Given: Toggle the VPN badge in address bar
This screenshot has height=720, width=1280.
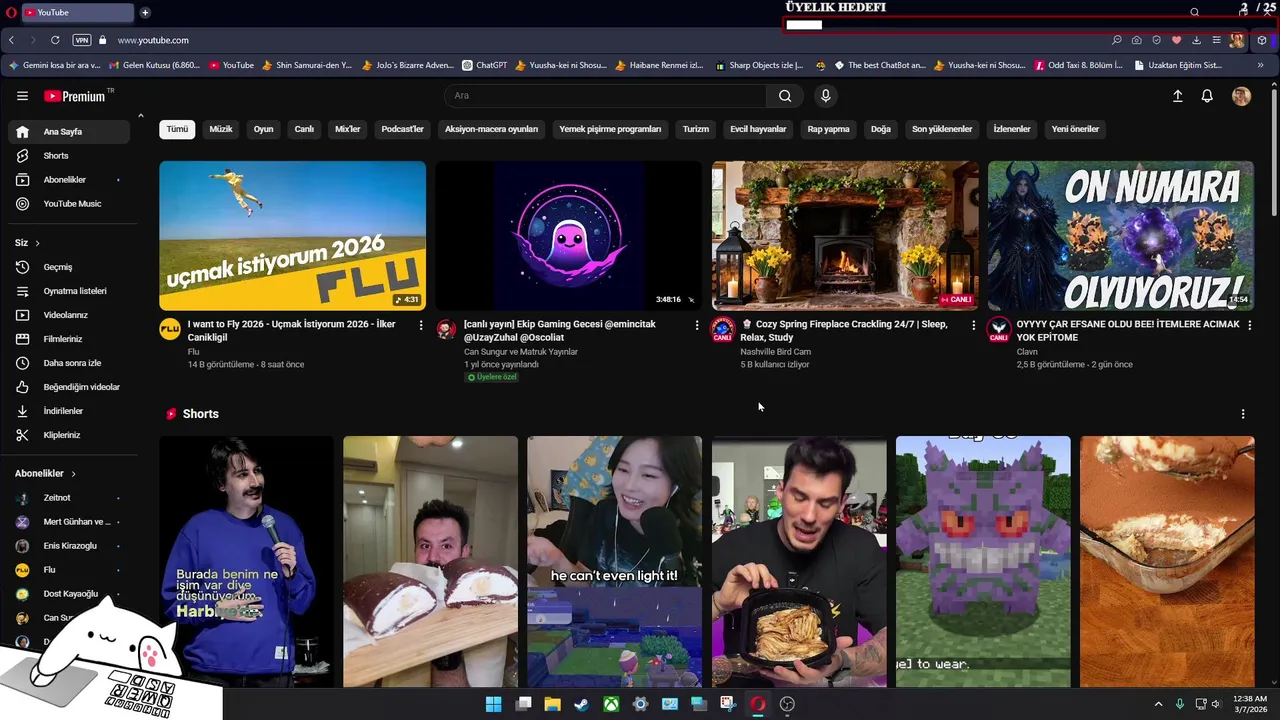Looking at the screenshot, I should click(x=82, y=40).
